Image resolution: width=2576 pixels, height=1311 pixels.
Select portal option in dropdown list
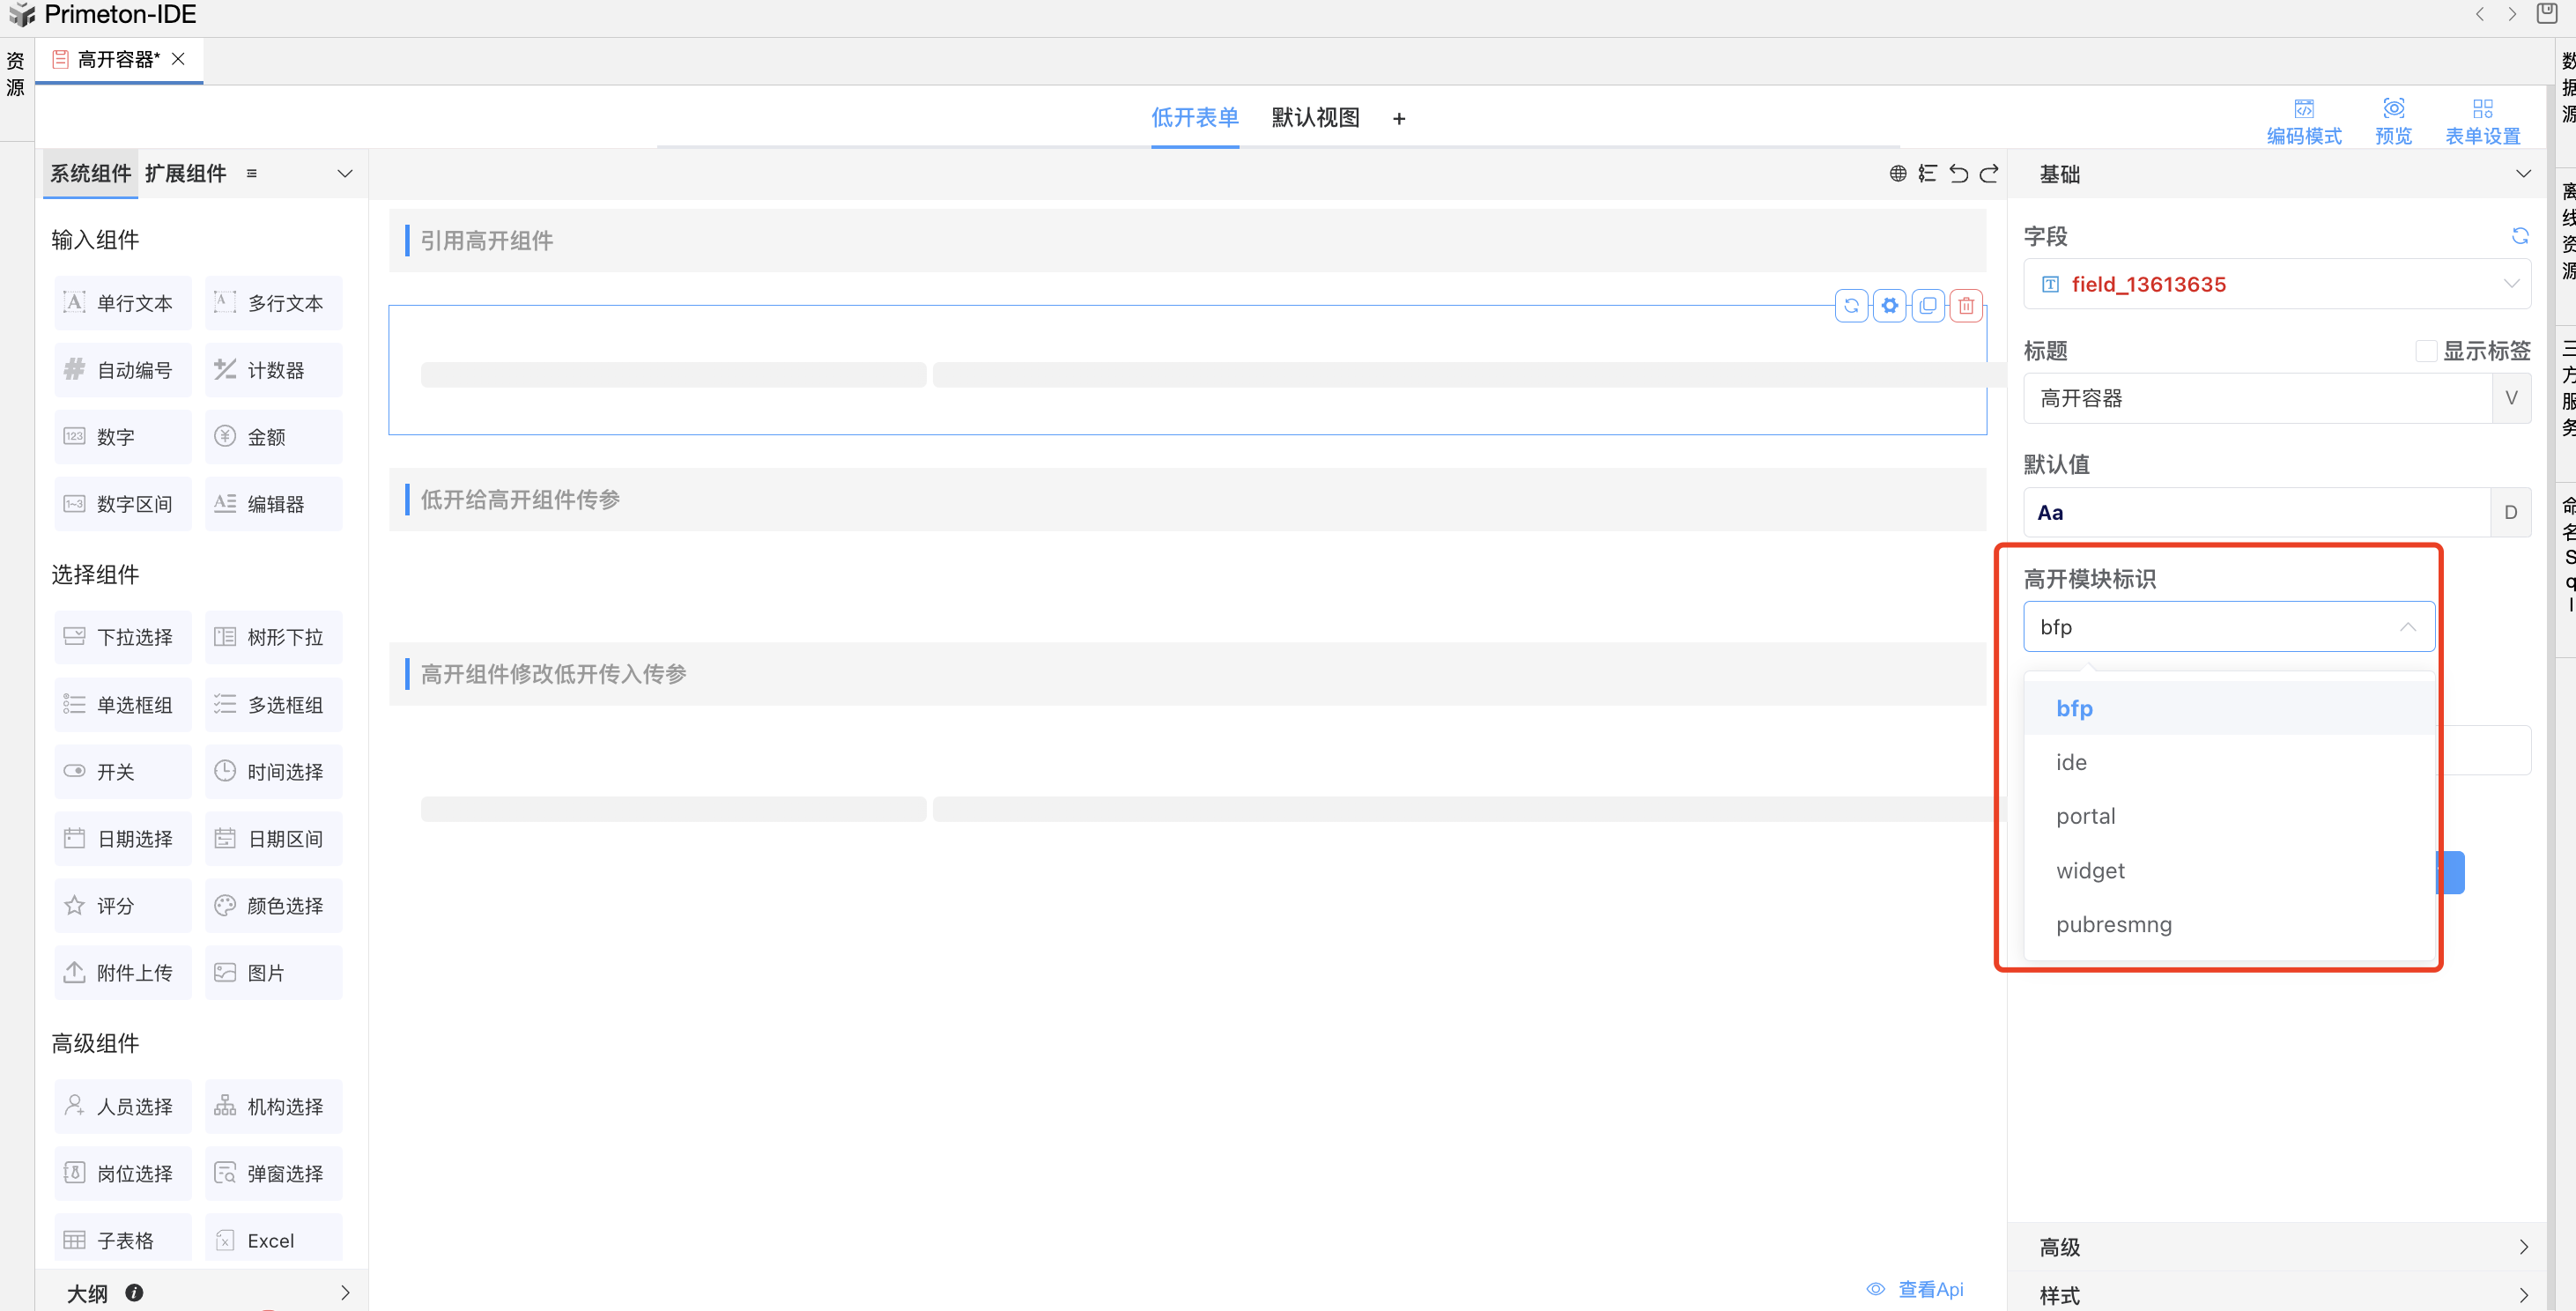pyautogui.click(x=2085, y=816)
